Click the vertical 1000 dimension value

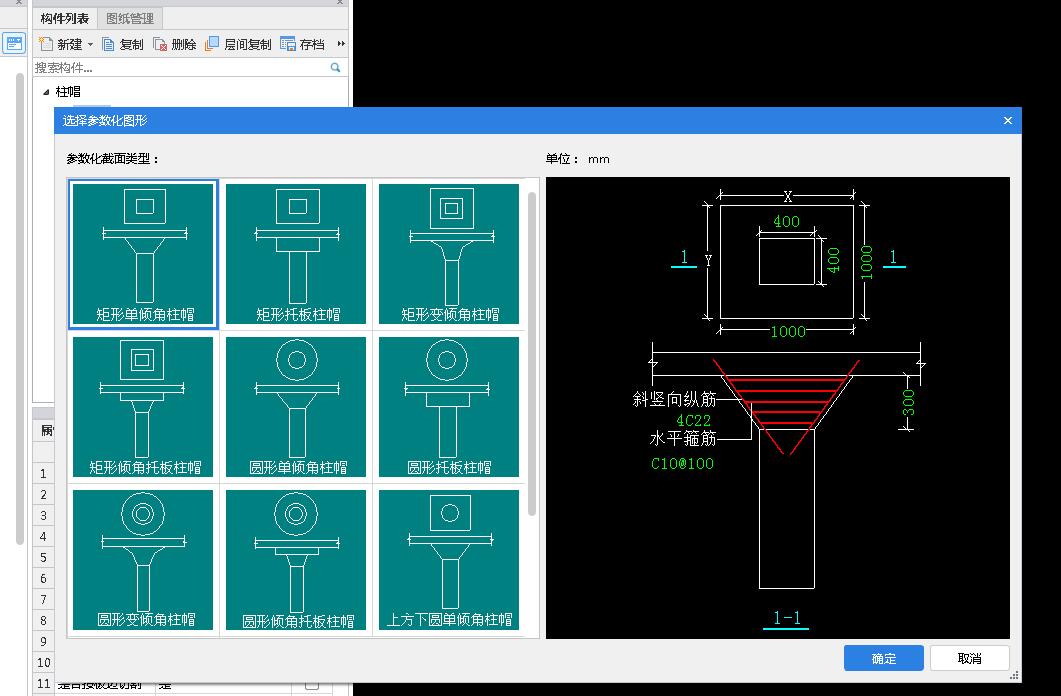coord(867,262)
